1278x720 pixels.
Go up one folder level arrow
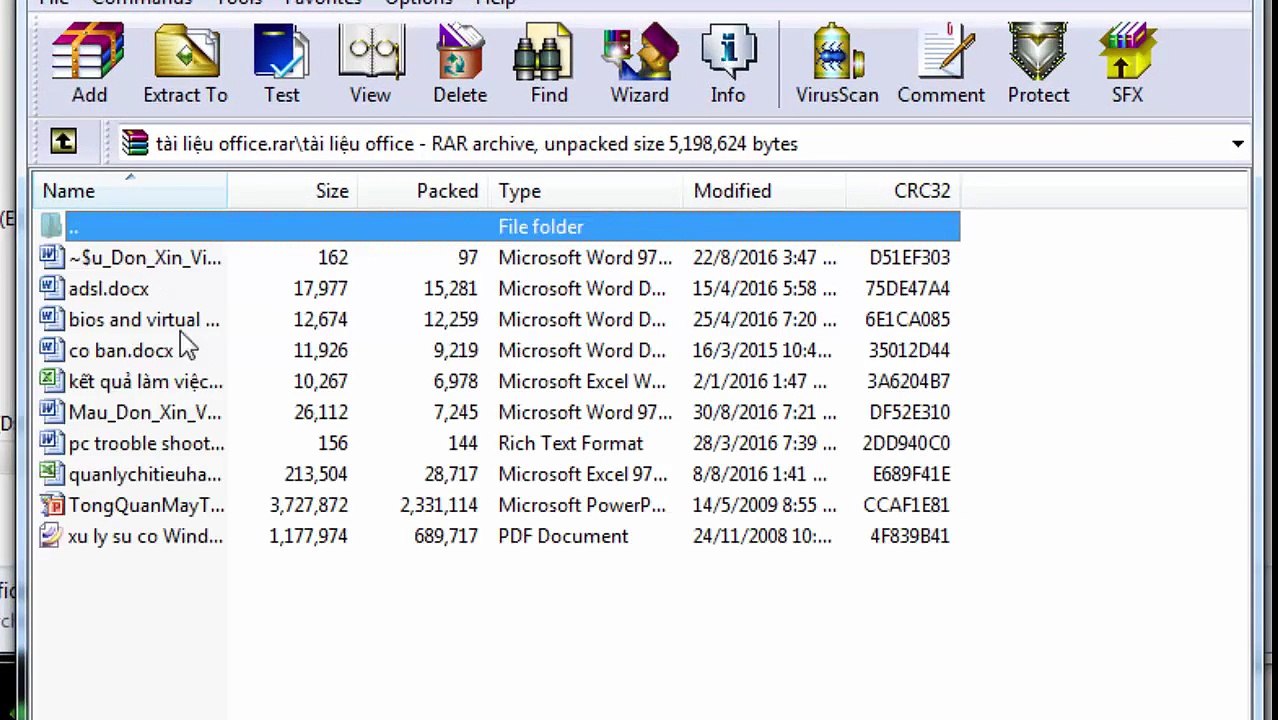[63, 143]
